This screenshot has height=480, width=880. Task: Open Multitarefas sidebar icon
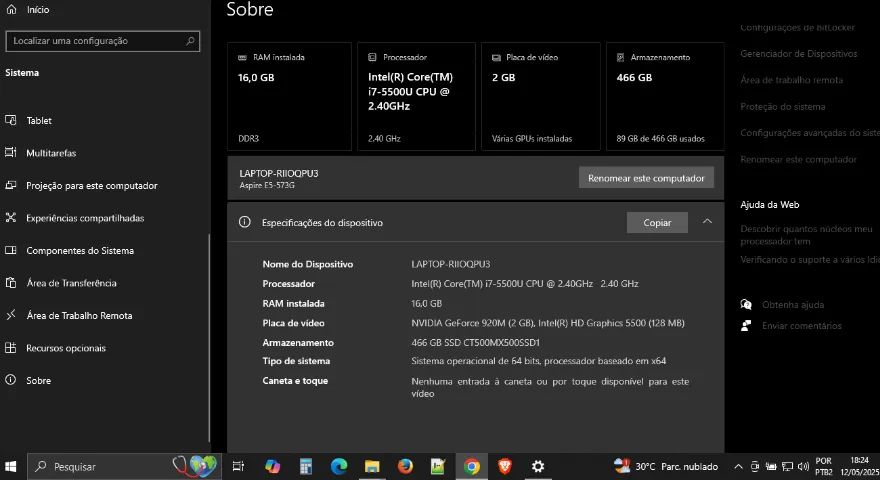tap(11, 152)
